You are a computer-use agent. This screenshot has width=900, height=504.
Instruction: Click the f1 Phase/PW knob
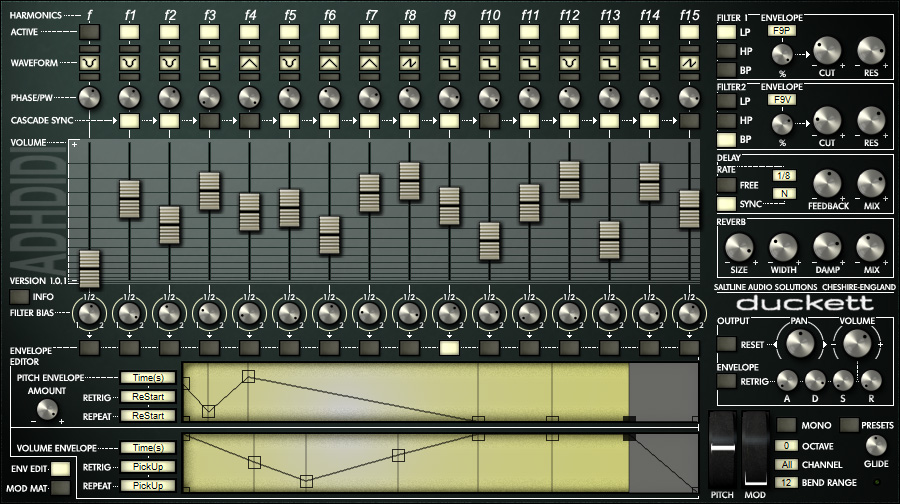[x=129, y=98]
